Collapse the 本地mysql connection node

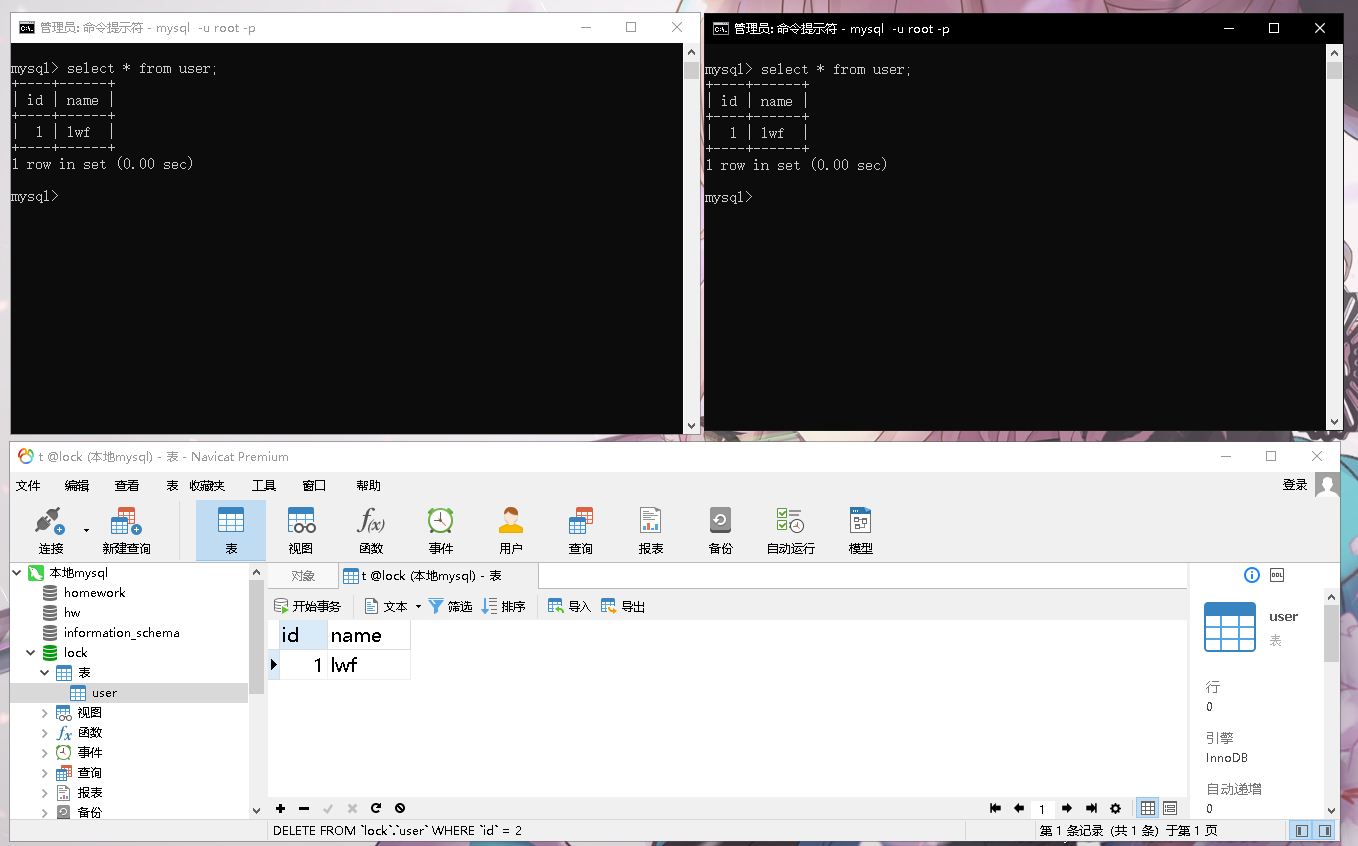[17, 573]
